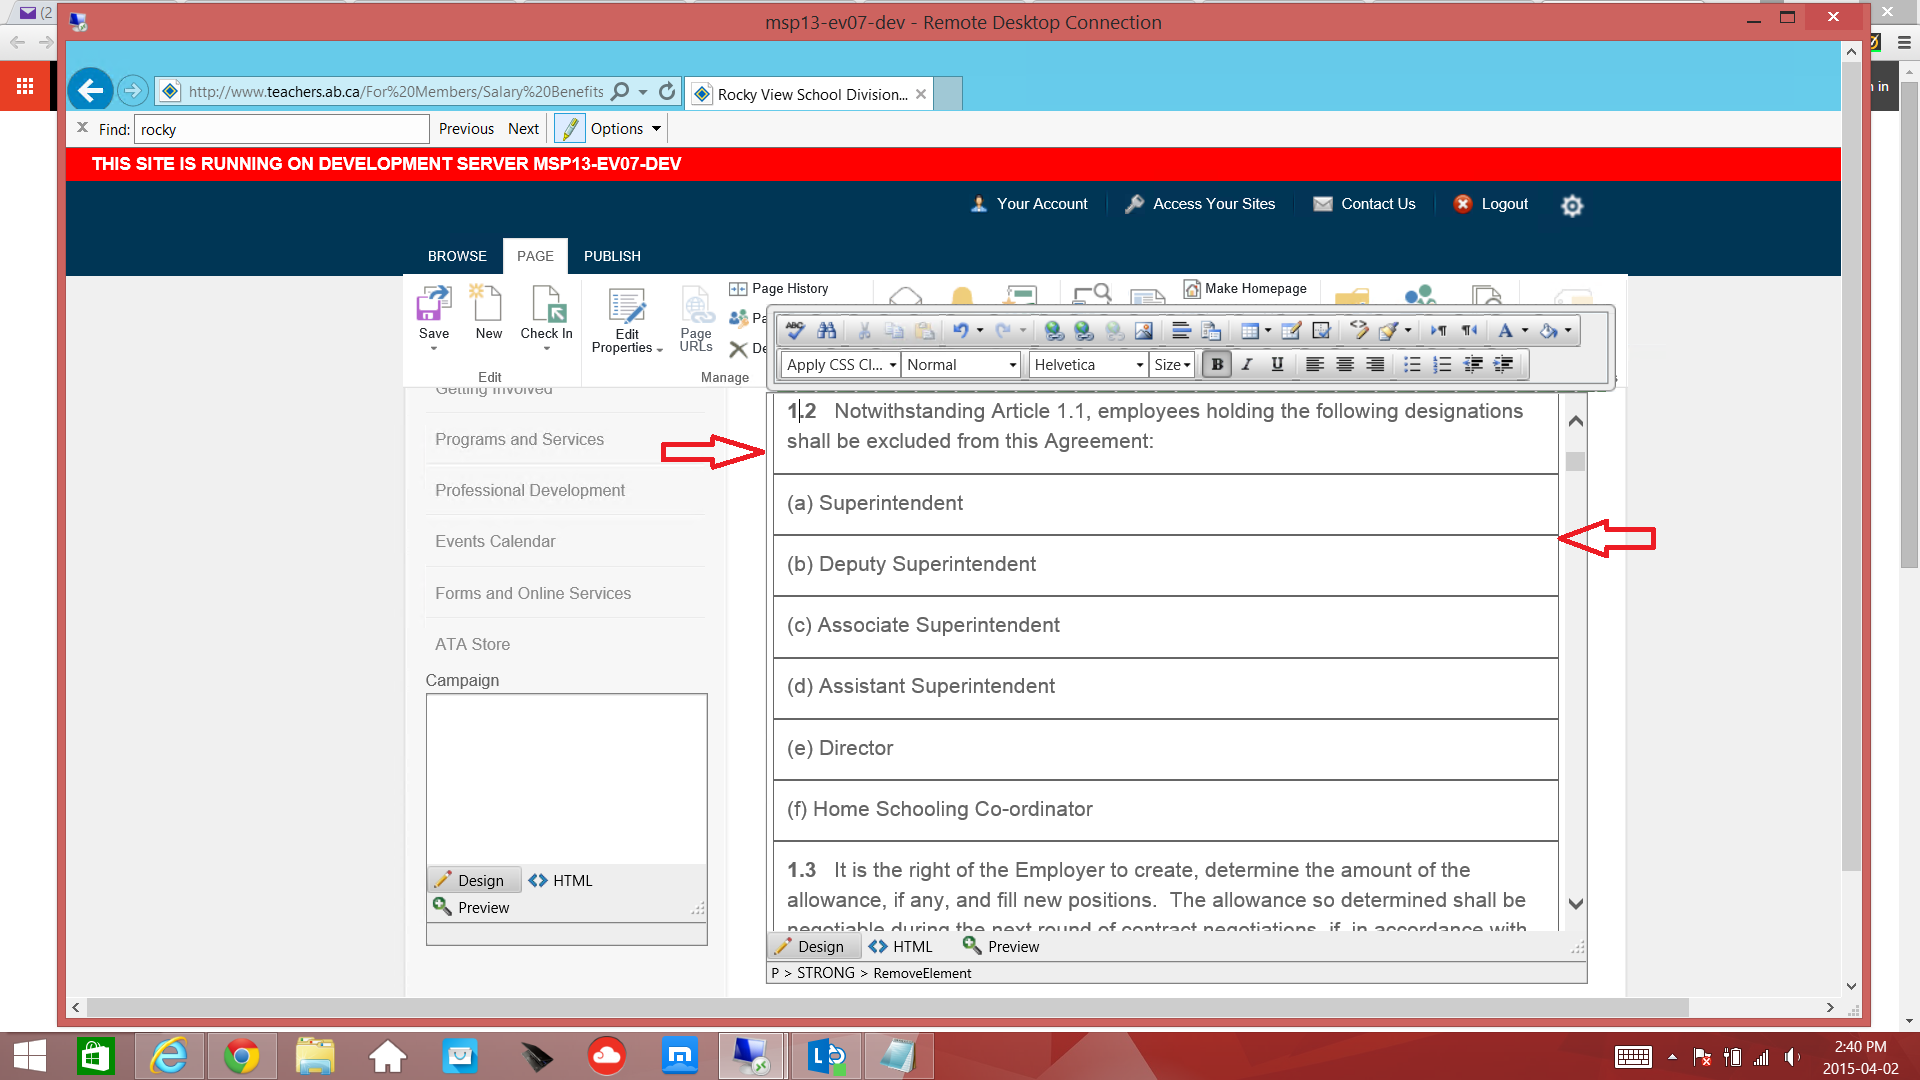Image resolution: width=1920 pixels, height=1080 pixels.
Task: Toggle Bold formatting button
Action: tap(1217, 365)
